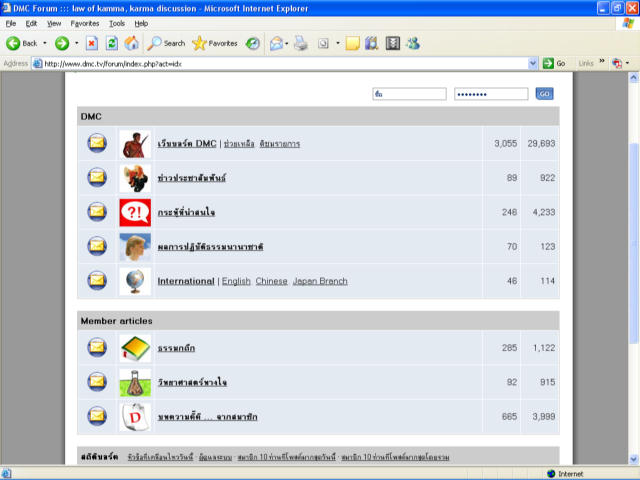Click the red question mark forum icon
This screenshot has height=480, width=640.
pyautogui.click(x=134, y=212)
